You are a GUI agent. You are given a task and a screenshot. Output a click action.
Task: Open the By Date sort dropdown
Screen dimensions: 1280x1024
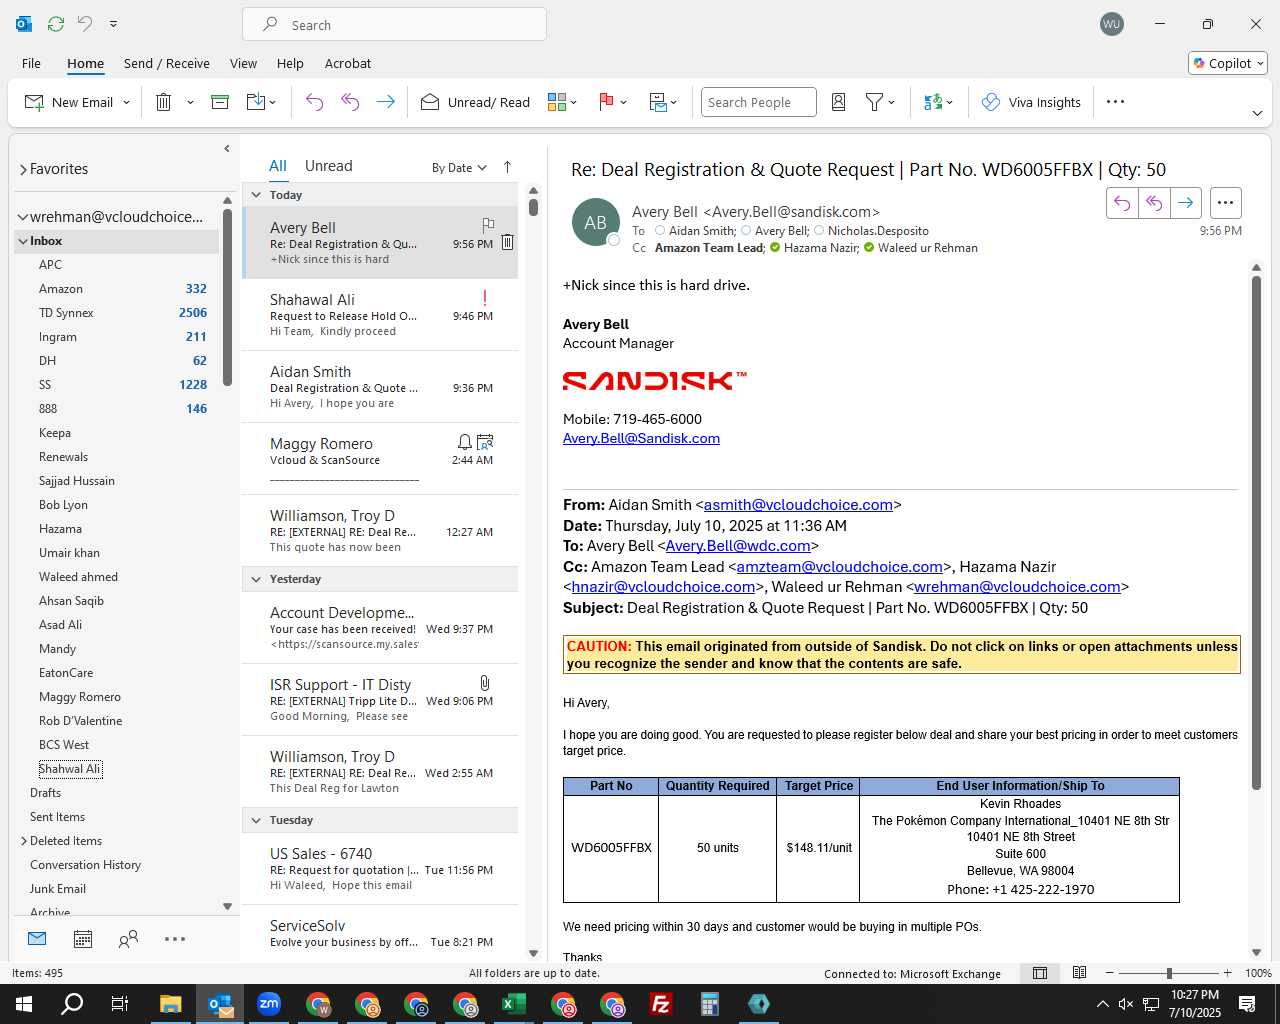tap(459, 168)
